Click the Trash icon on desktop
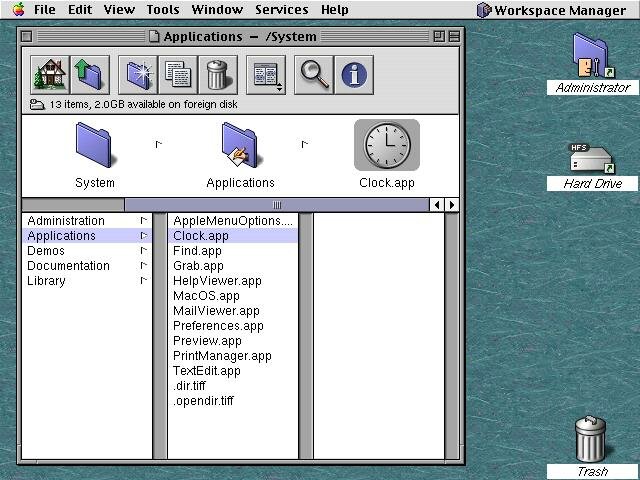The image size is (640, 480). (x=590, y=439)
